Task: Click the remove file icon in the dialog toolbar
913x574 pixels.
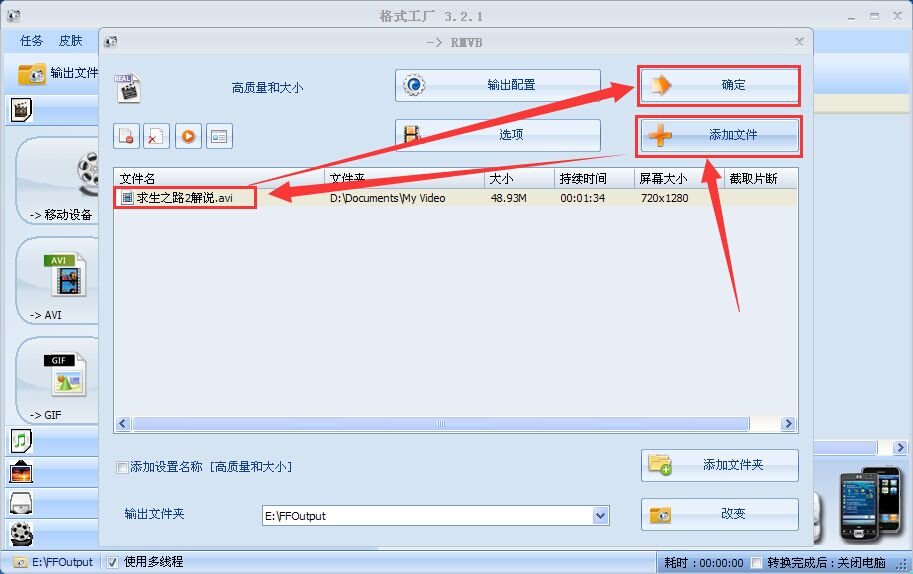Action: [126, 136]
